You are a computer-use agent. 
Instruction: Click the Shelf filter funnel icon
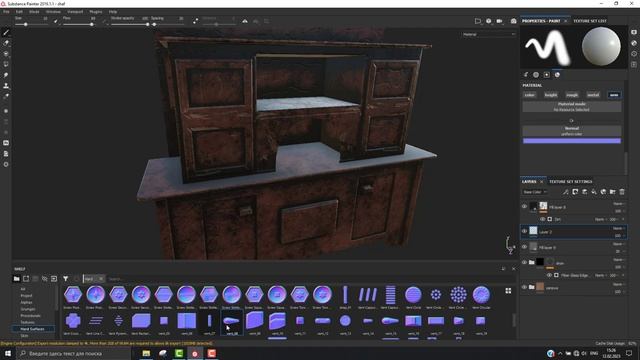(x=65, y=279)
